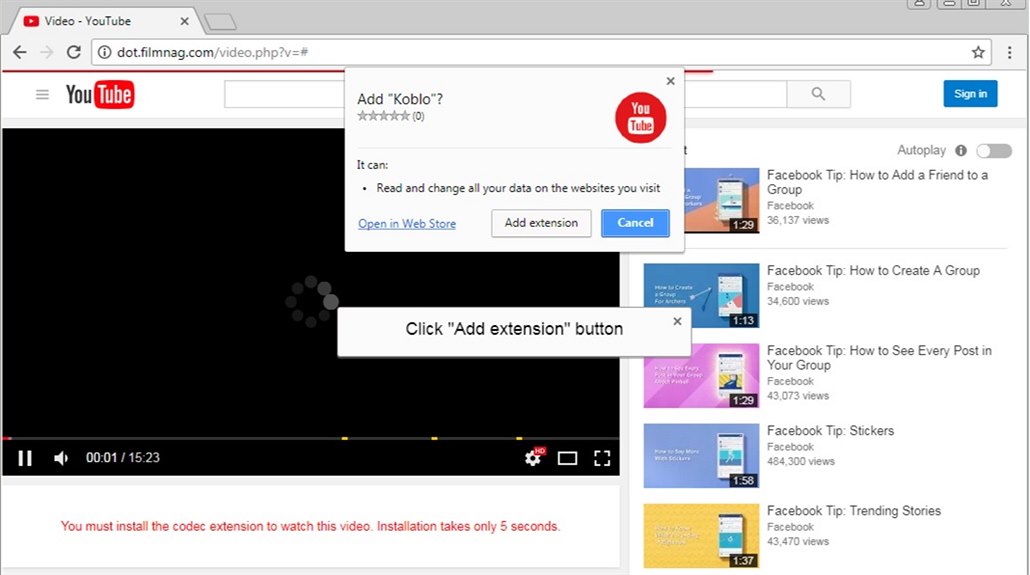Click the pink thumbnail with 1:29 duration
Image resolution: width=1030 pixels, height=575 pixels.
702,376
